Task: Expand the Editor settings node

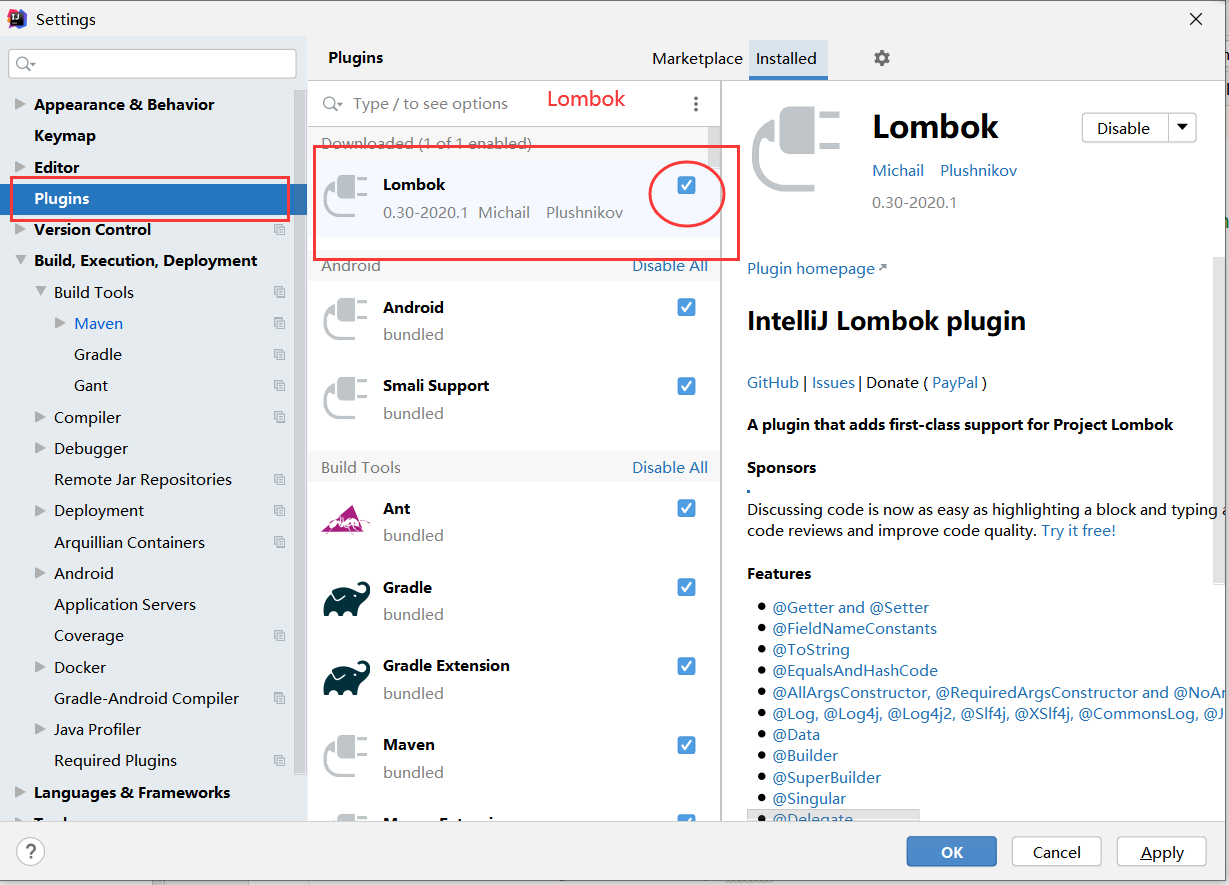Action: point(20,167)
